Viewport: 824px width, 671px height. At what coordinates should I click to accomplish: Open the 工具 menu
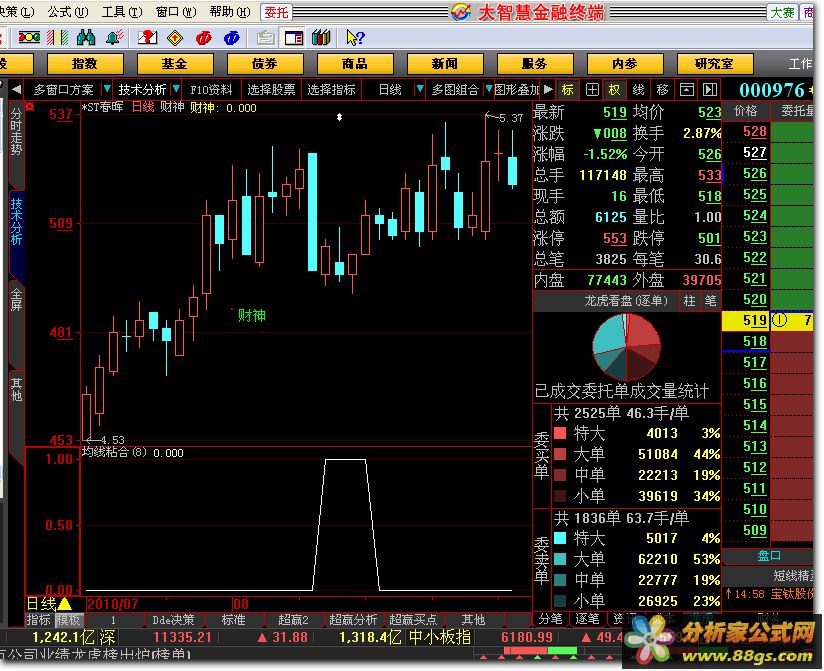click(x=122, y=12)
